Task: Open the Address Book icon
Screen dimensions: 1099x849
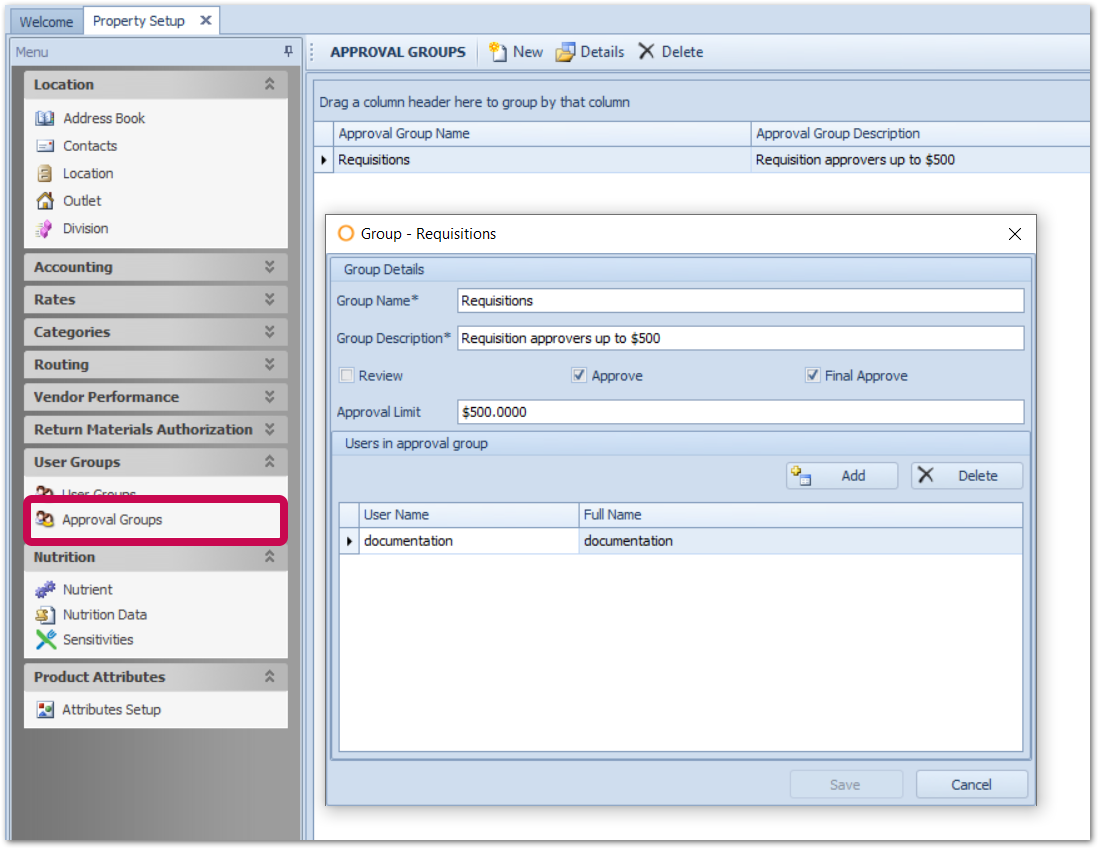Action: coord(45,118)
